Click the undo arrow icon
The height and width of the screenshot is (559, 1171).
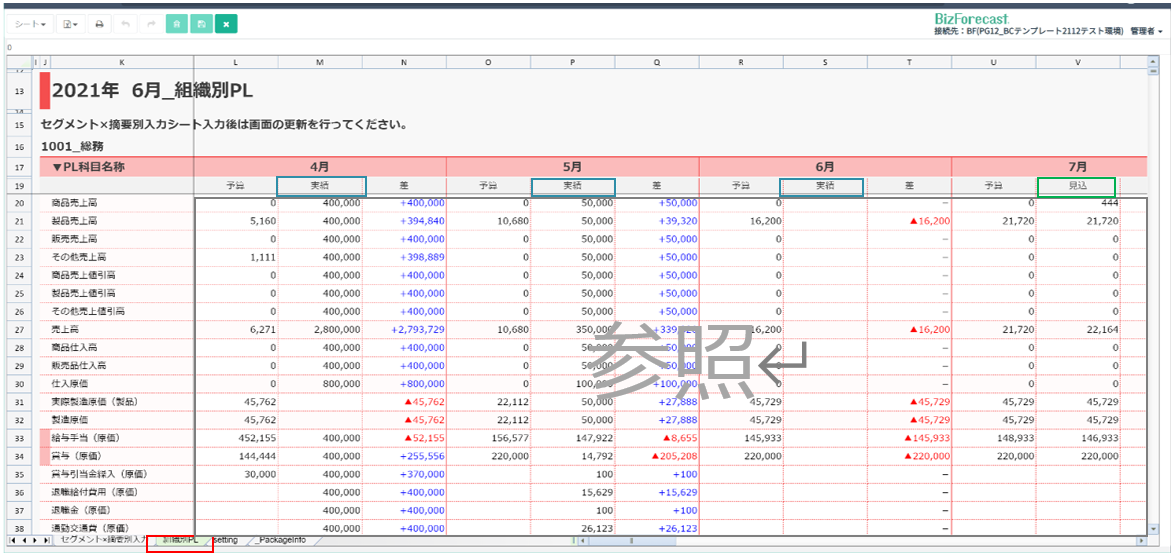pos(125,23)
